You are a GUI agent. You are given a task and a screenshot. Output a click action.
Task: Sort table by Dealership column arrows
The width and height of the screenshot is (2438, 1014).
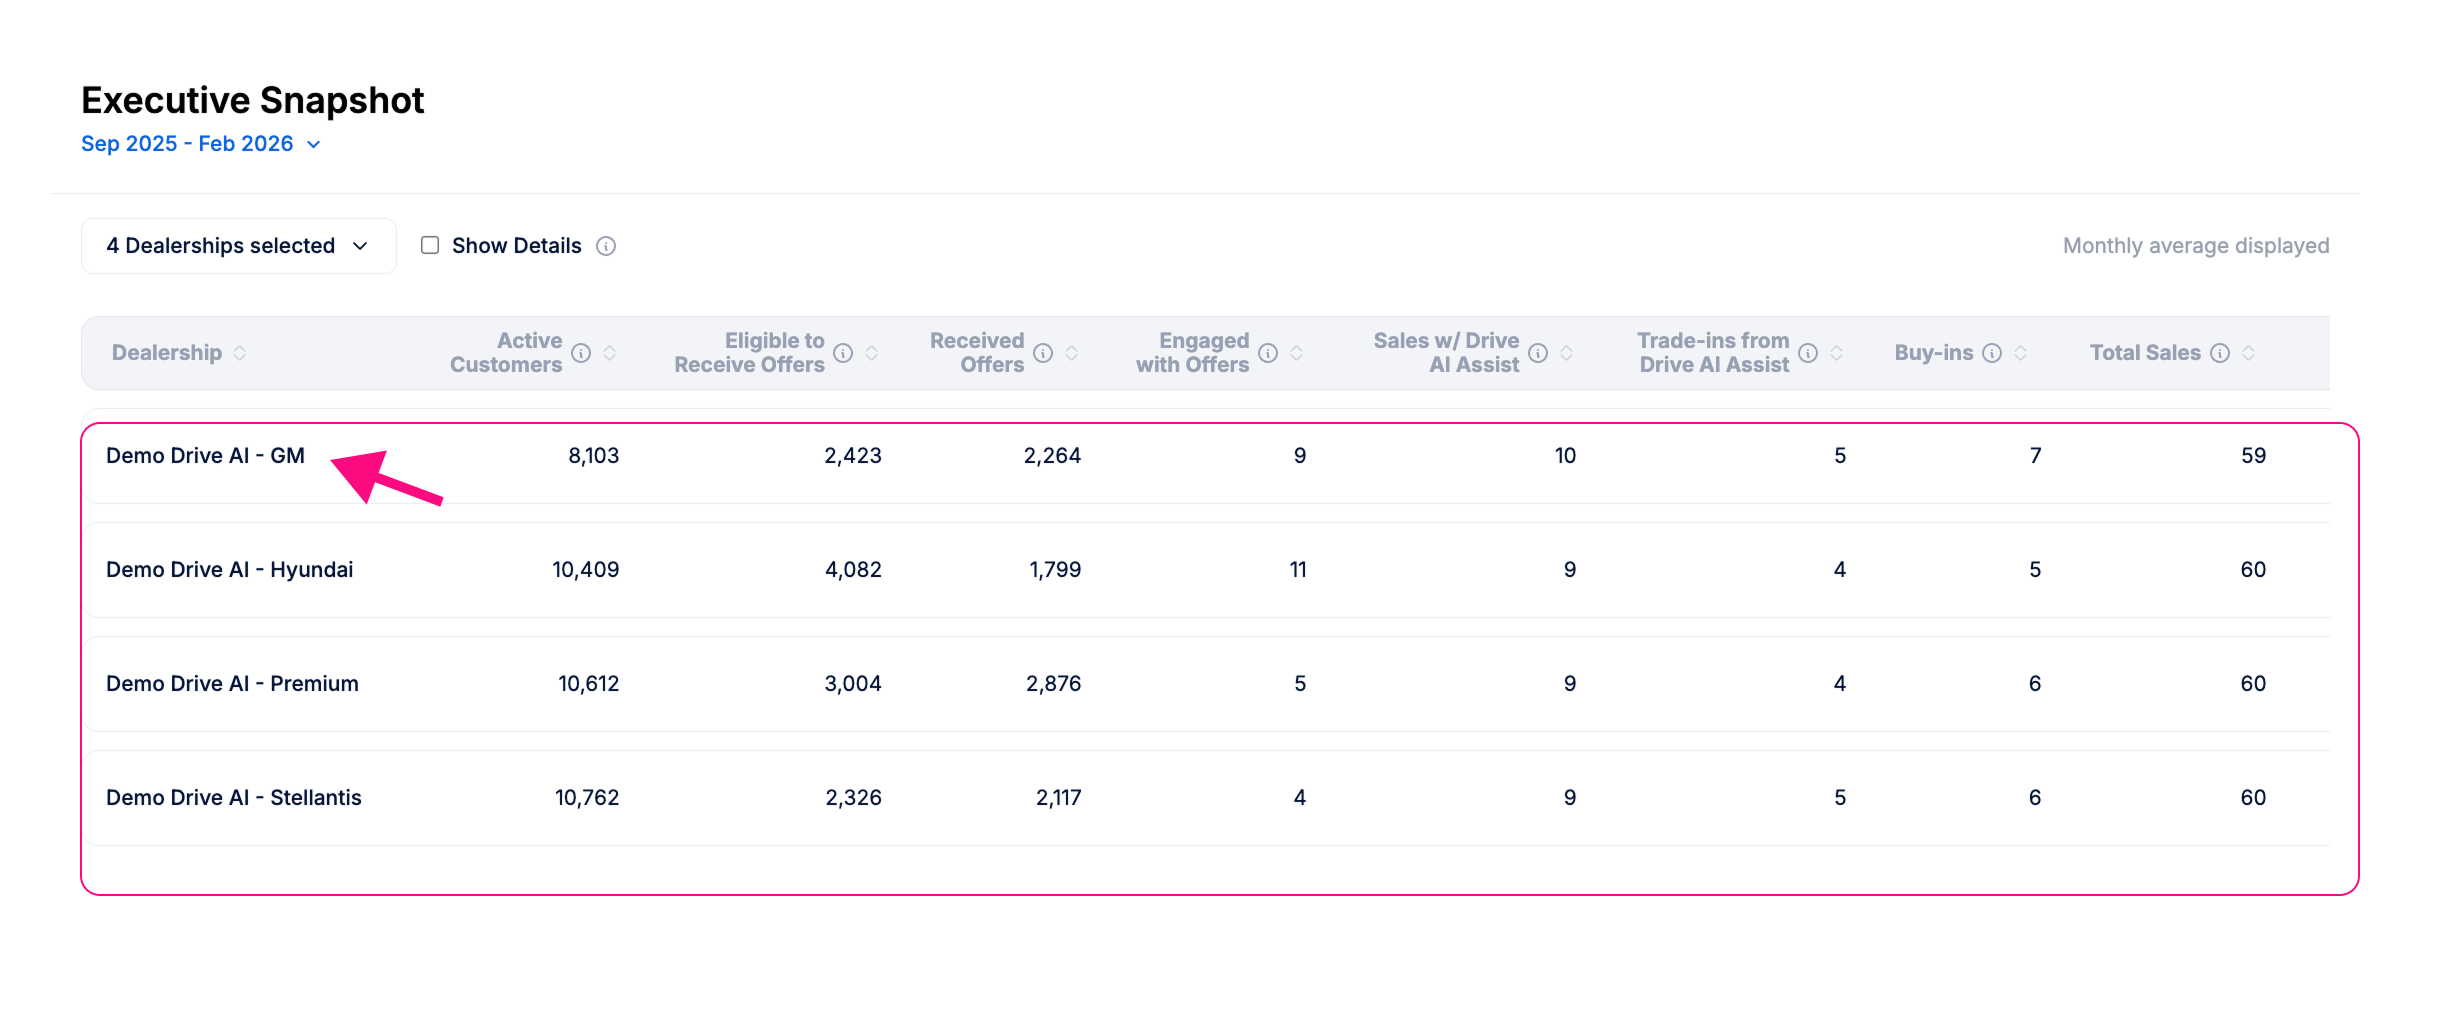(240, 353)
